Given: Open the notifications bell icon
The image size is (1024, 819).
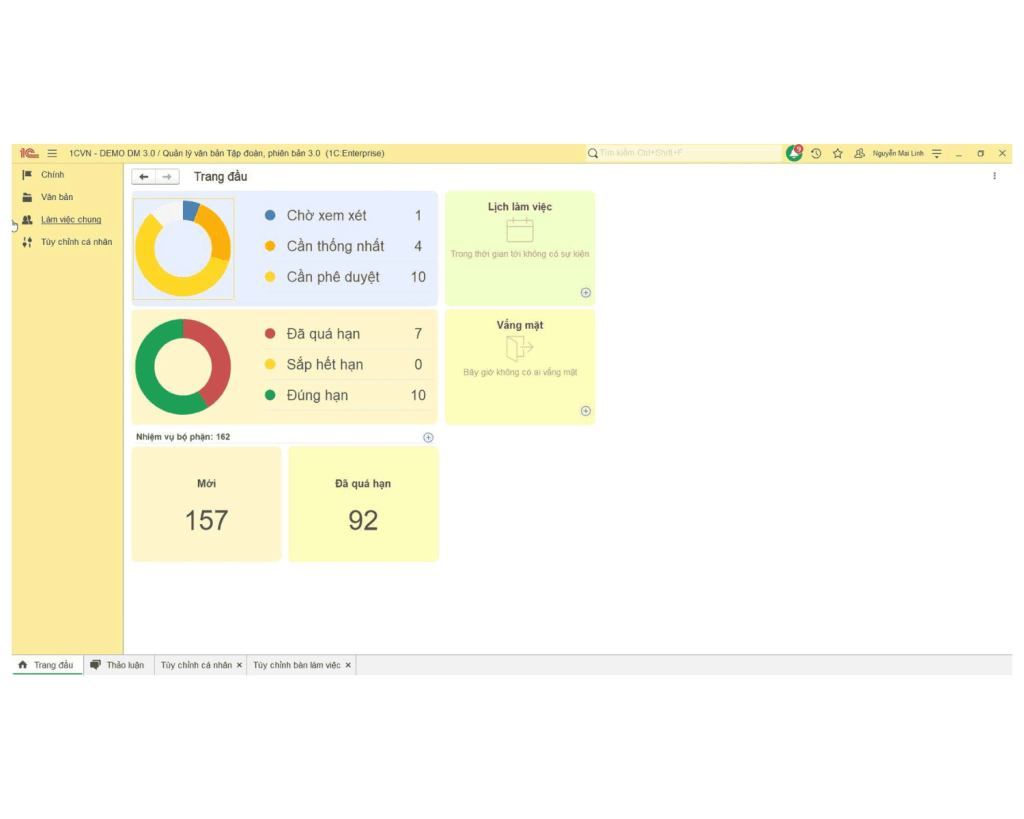Looking at the screenshot, I should 794,153.
